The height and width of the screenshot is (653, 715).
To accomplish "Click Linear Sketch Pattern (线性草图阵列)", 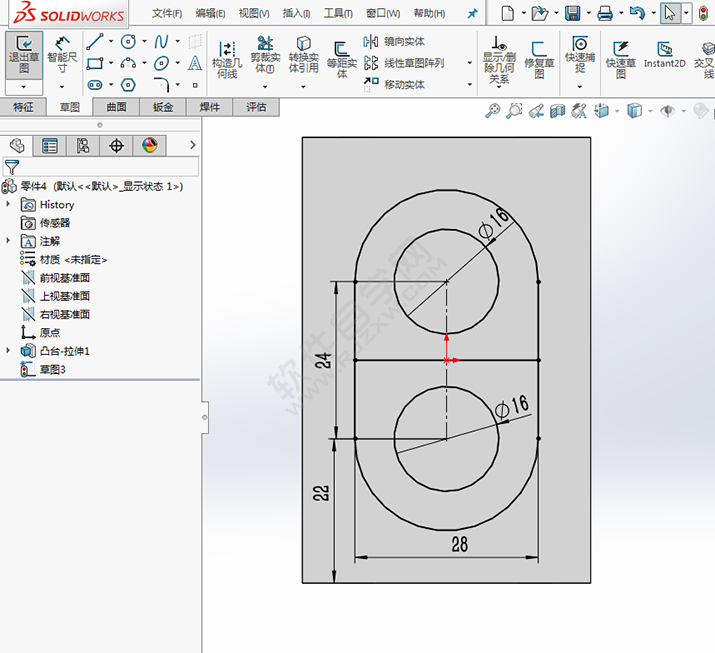I will coord(404,63).
